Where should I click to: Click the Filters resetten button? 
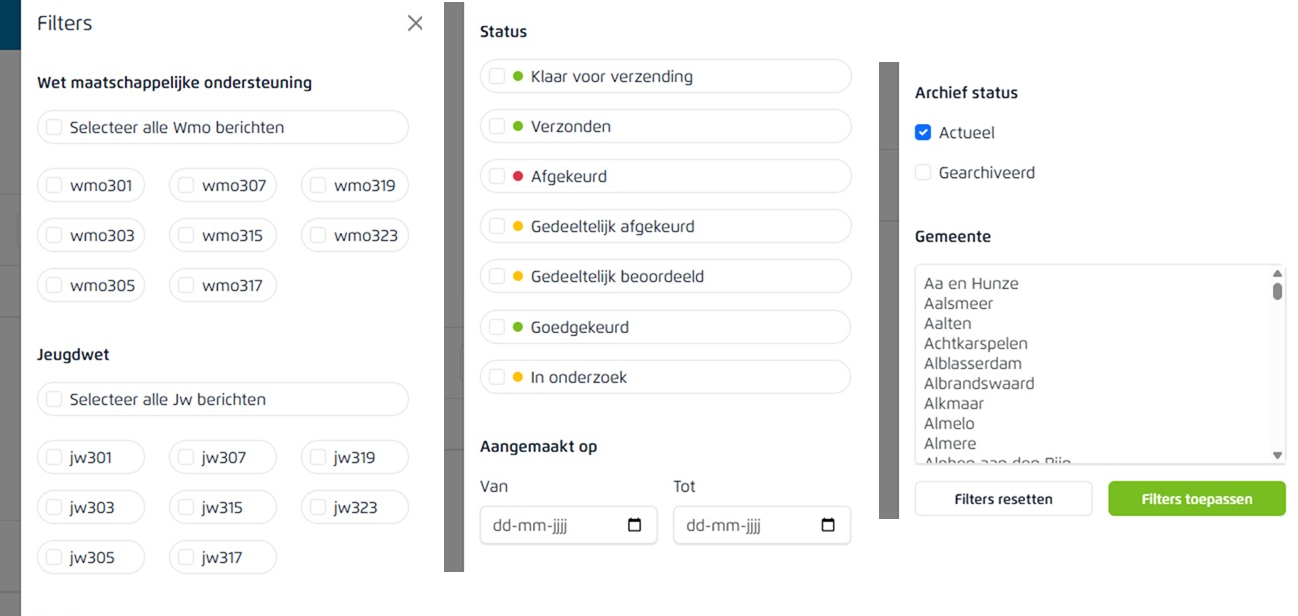[x=1003, y=499]
